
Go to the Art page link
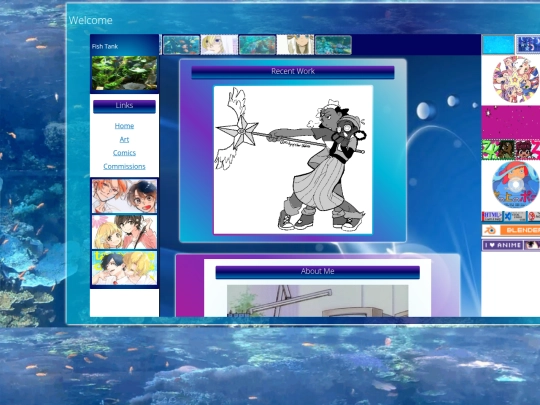(x=124, y=139)
